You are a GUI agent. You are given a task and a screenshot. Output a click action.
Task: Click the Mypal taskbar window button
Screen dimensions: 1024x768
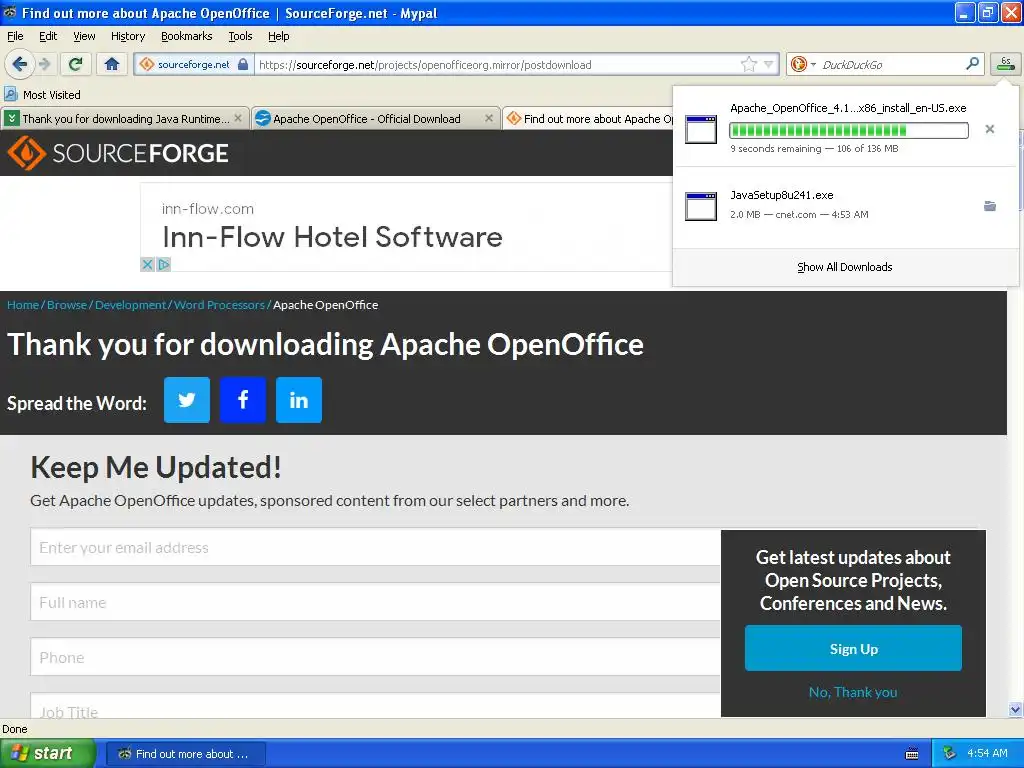pos(186,754)
